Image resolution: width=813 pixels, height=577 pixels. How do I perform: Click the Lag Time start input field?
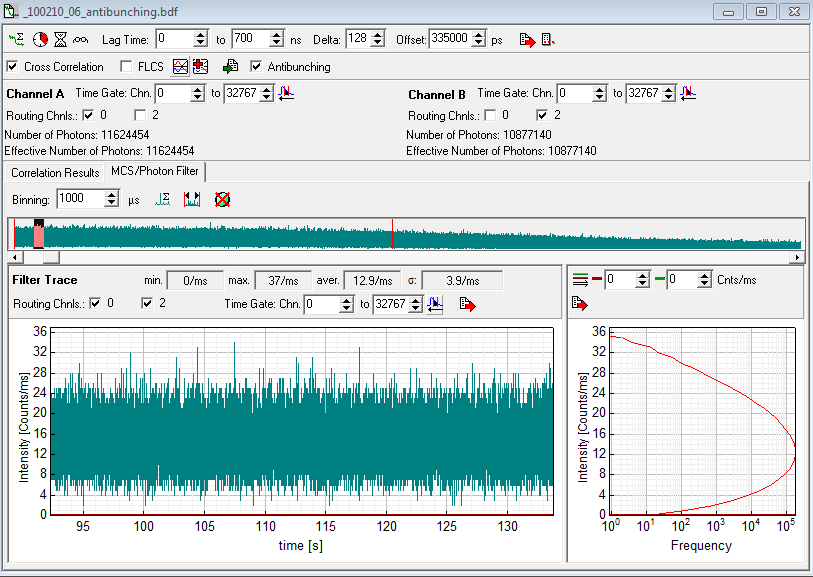[173, 39]
